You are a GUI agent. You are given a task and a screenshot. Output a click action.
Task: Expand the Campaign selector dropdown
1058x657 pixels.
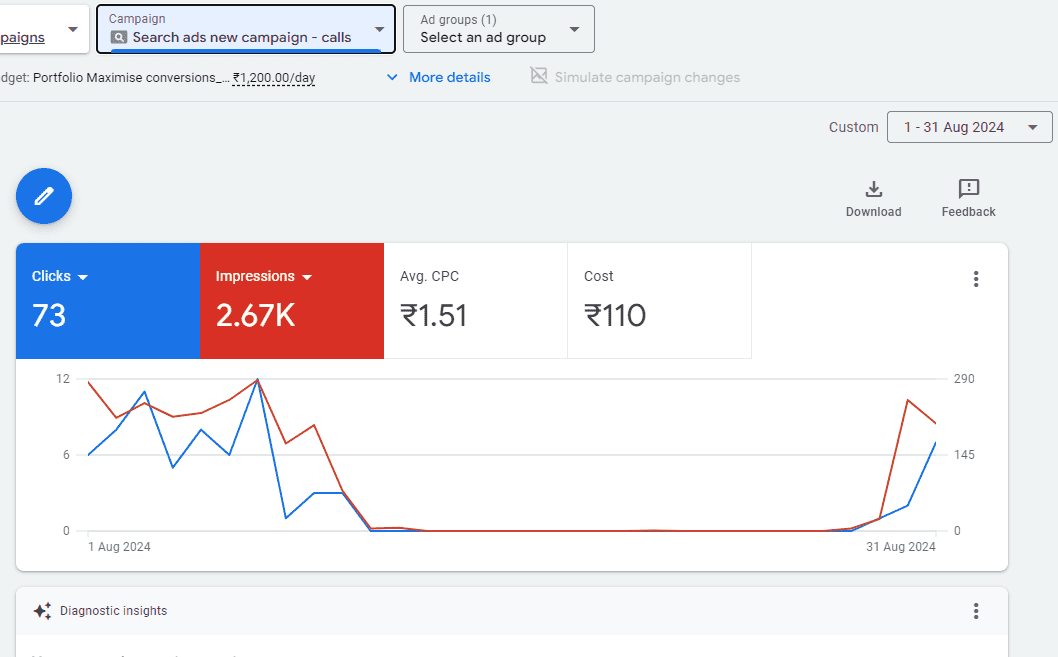coord(378,30)
